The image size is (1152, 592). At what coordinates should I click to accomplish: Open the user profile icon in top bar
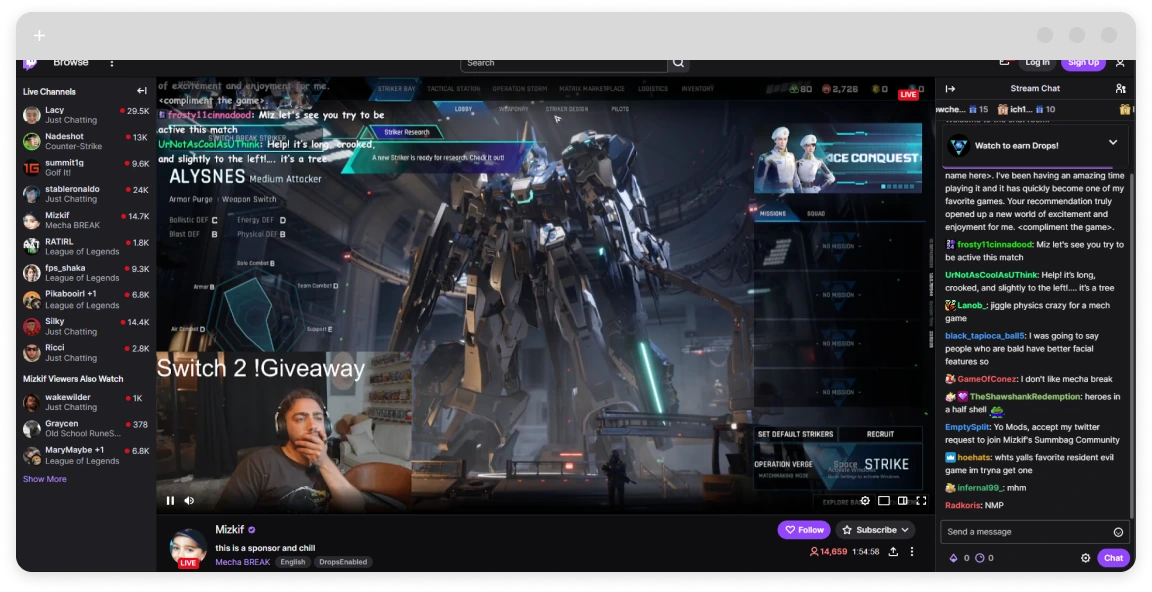click(x=1120, y=63)
